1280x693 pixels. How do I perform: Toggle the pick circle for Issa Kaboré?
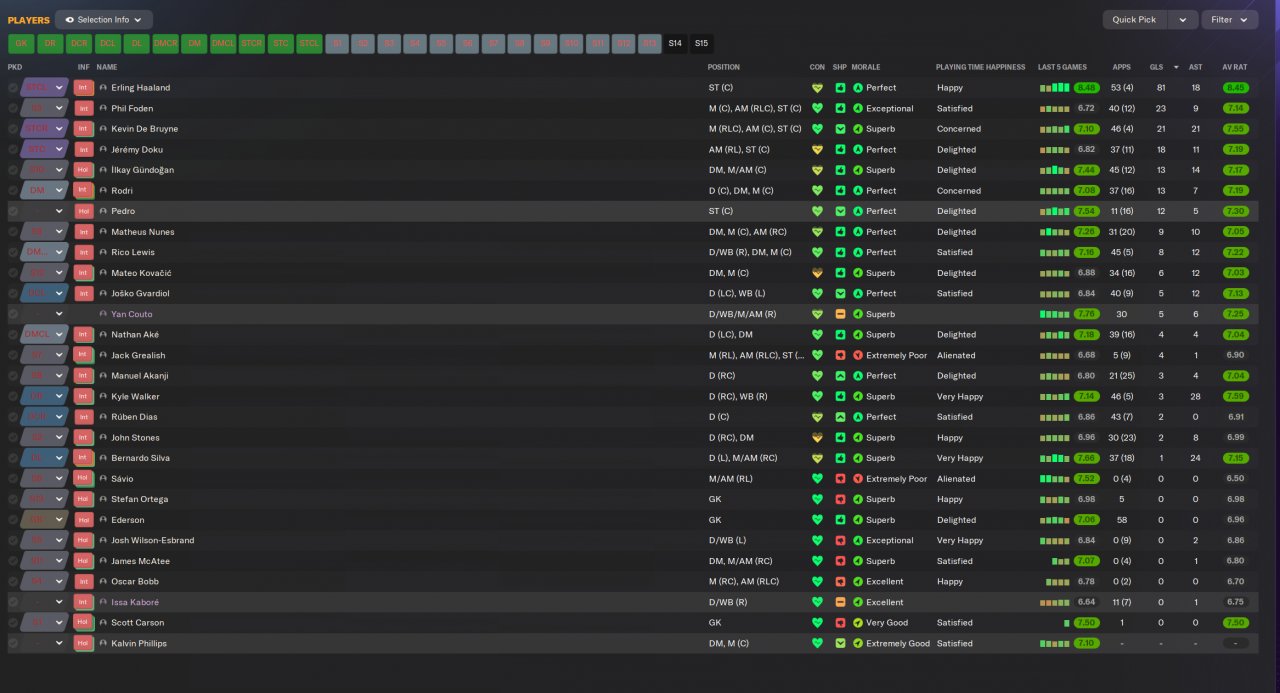[x=13, y=602]
